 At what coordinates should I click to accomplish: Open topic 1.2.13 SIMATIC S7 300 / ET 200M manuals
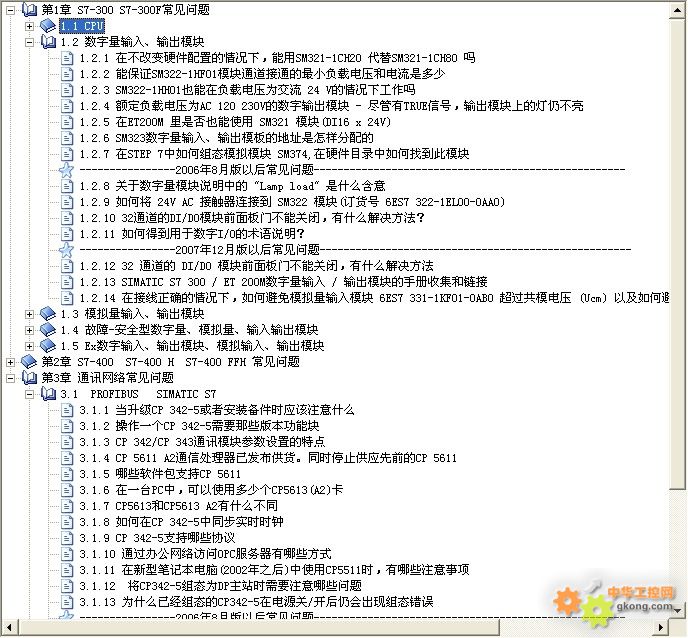(x=283, y=282)
